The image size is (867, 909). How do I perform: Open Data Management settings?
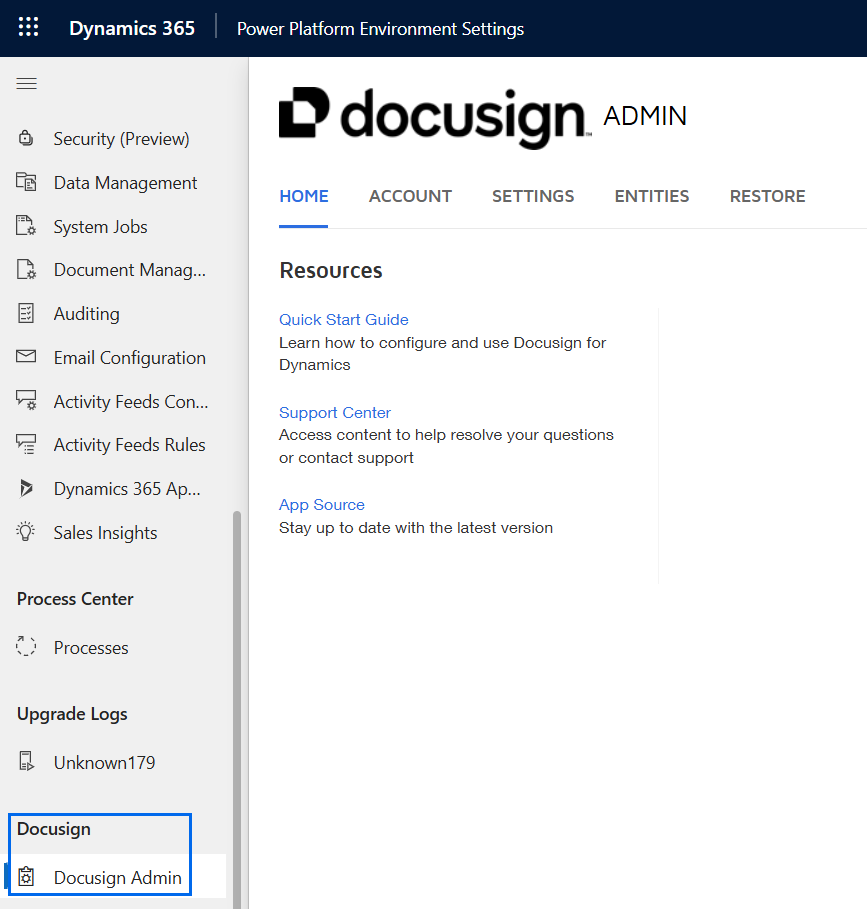(125, 183)
